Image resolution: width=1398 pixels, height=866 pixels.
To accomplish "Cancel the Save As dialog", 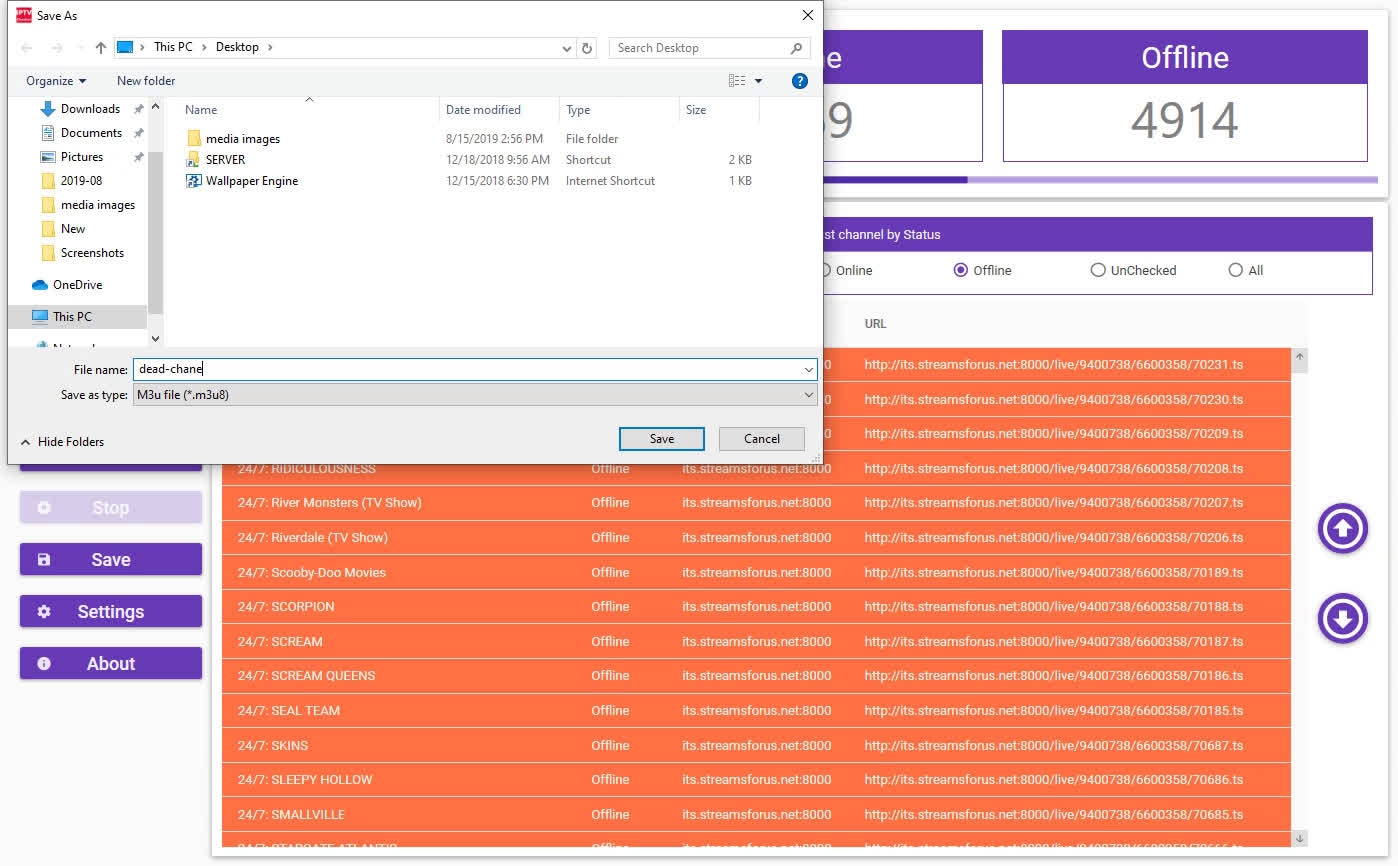I will 761,439.
